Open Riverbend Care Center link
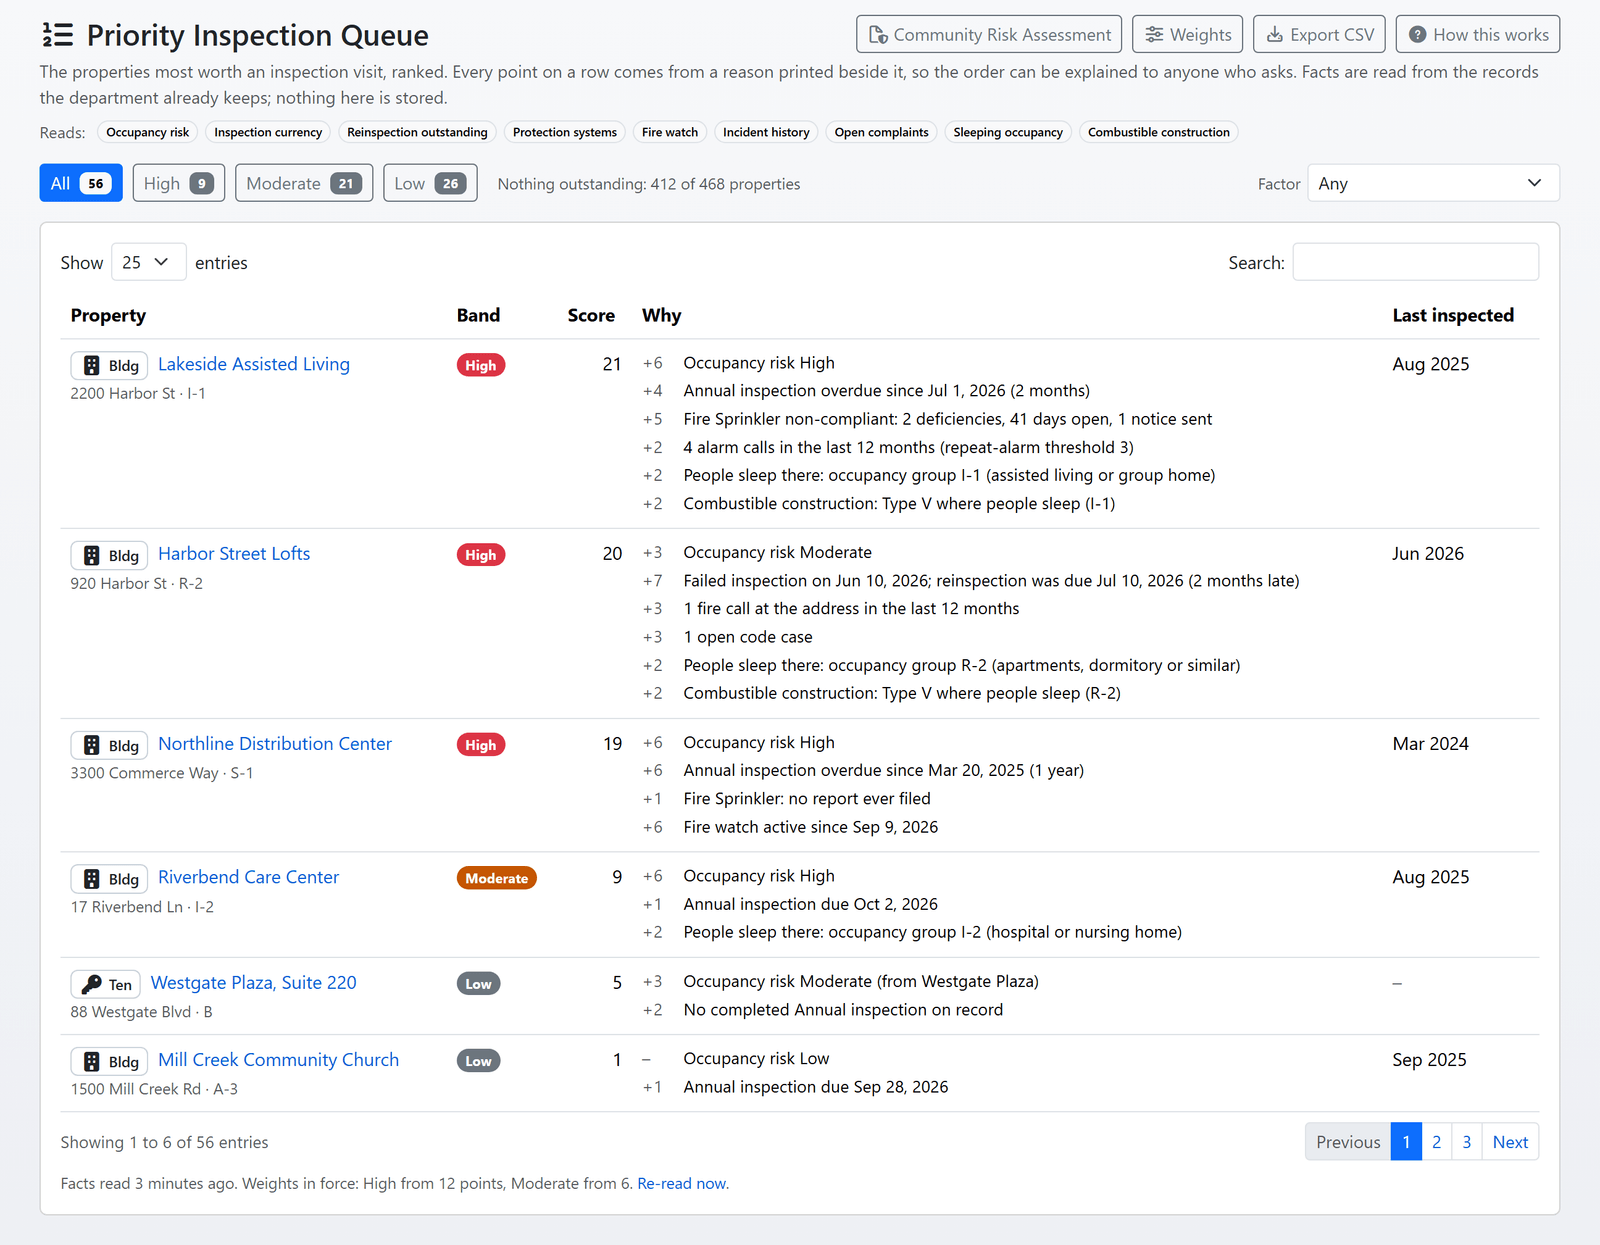The image size is (1600, 1245). click(248, 877)
